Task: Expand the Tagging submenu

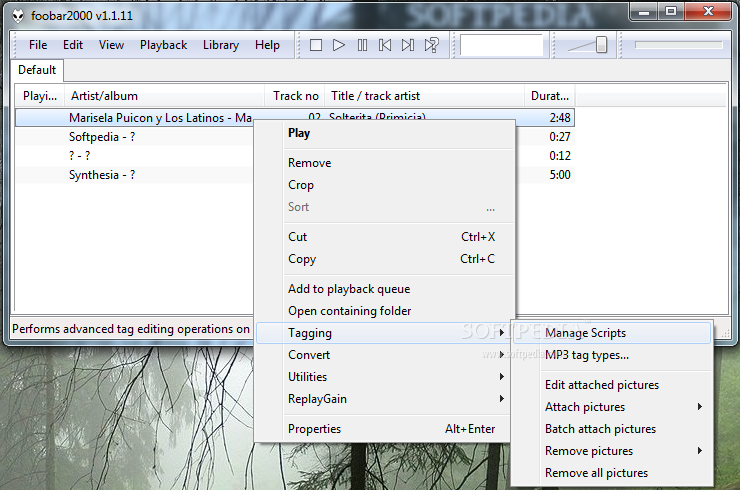Action: tap(385, 333)
